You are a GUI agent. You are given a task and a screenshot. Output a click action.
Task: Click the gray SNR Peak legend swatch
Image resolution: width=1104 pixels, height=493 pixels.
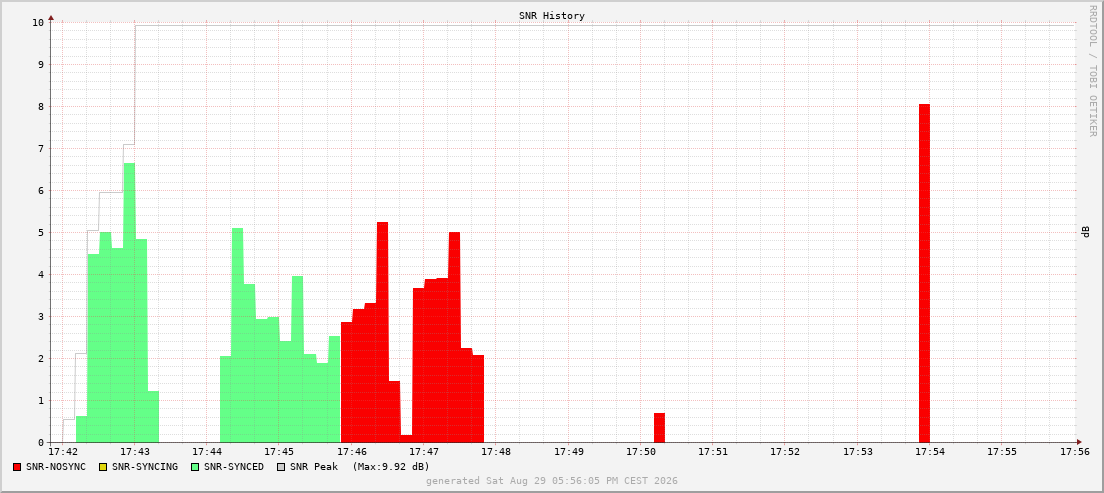281,467
